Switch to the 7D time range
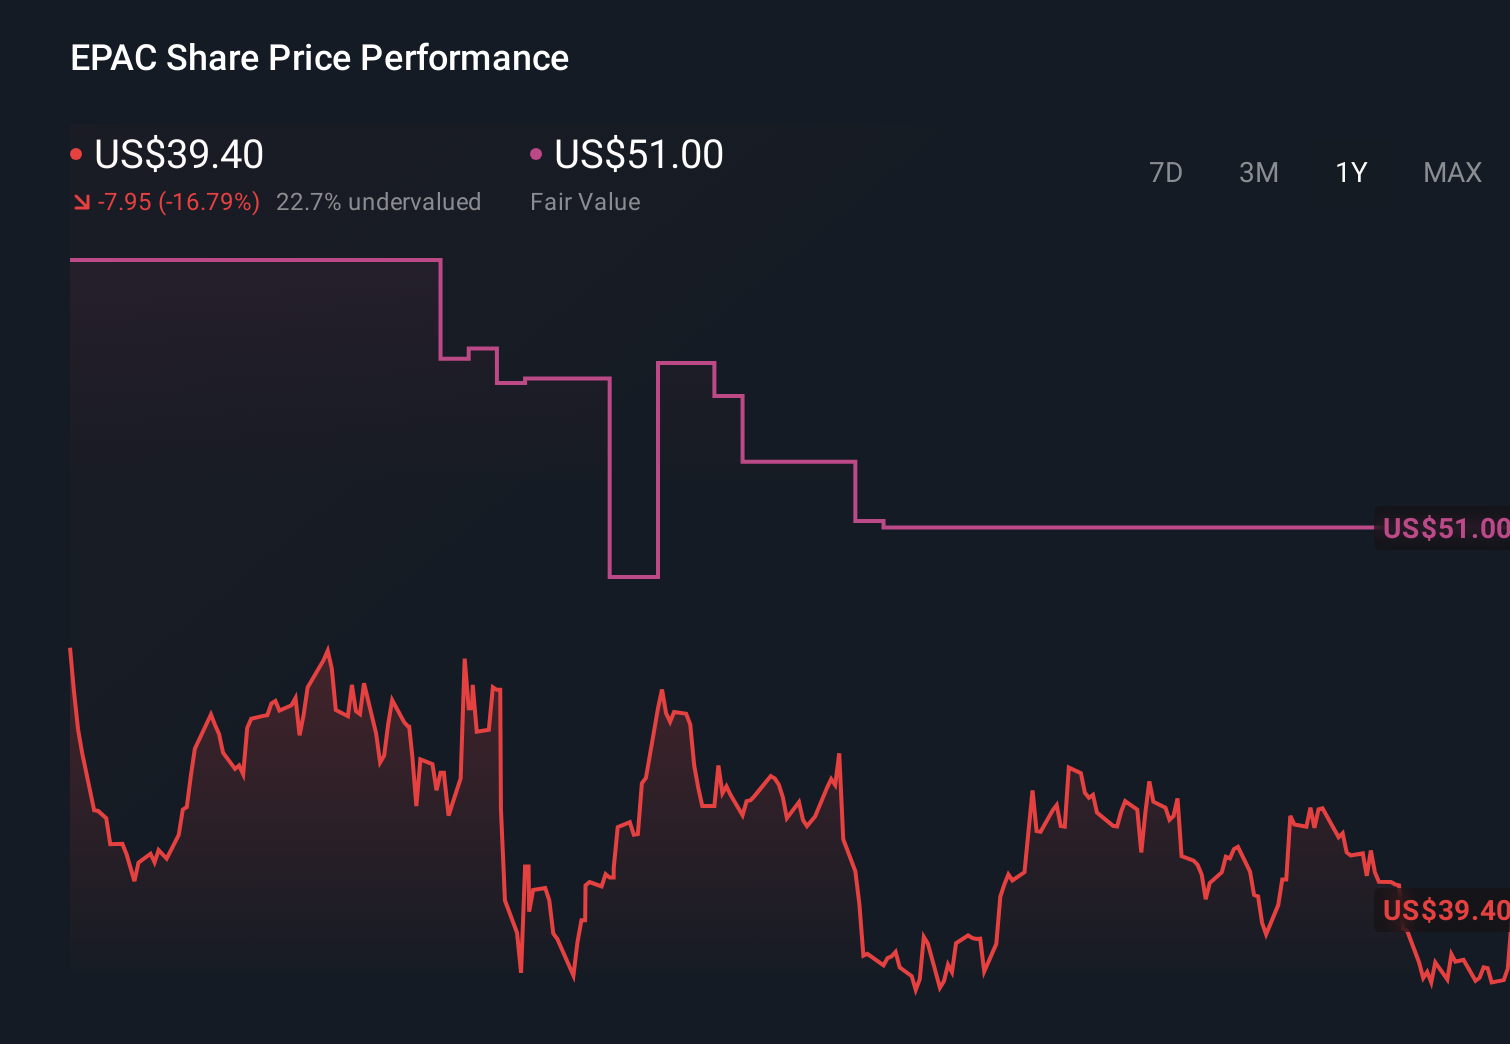 pos(1167,172)
